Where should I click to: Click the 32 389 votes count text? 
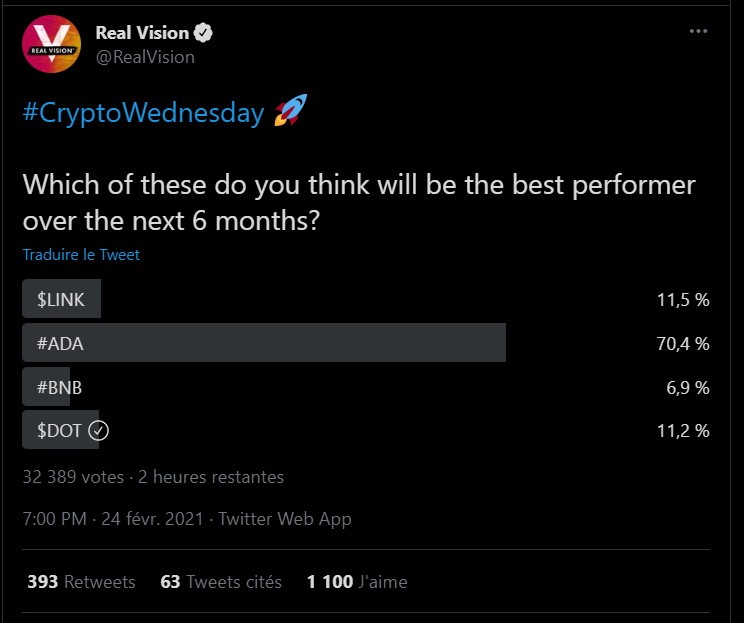72,477
